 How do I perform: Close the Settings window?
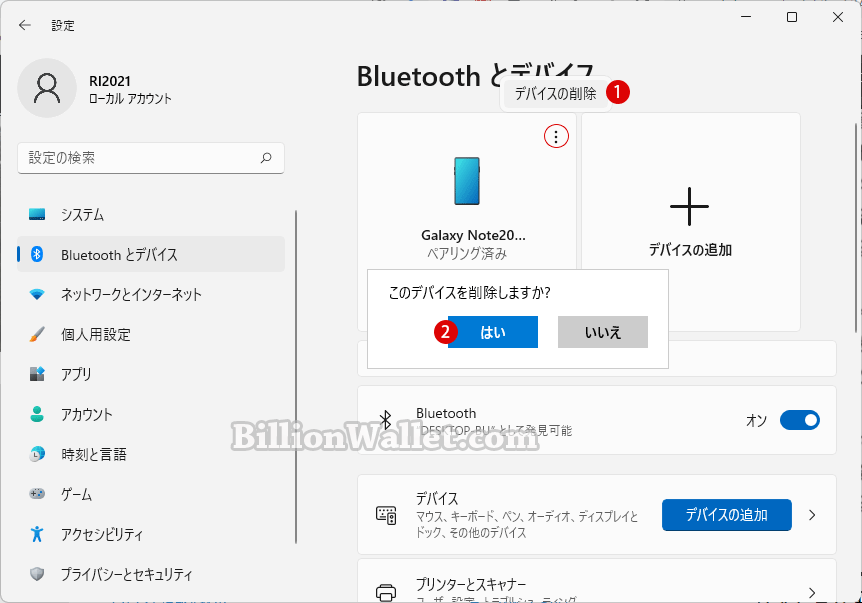point(838,17)
